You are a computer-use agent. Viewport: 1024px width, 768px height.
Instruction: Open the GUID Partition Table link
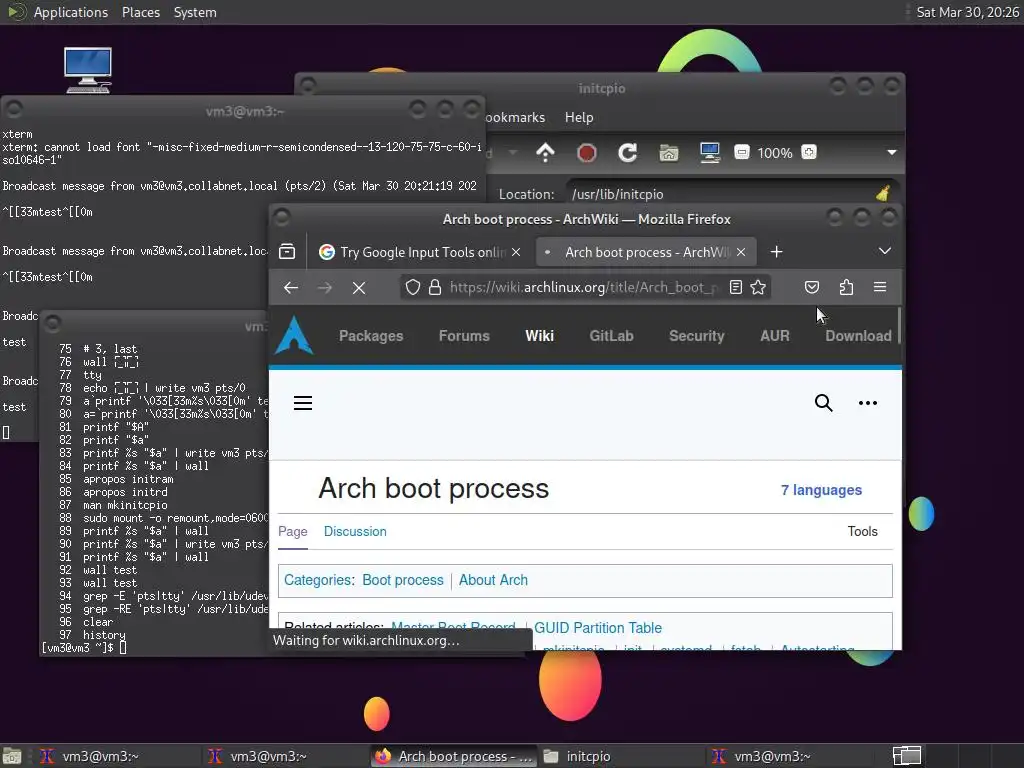point(598,628)
